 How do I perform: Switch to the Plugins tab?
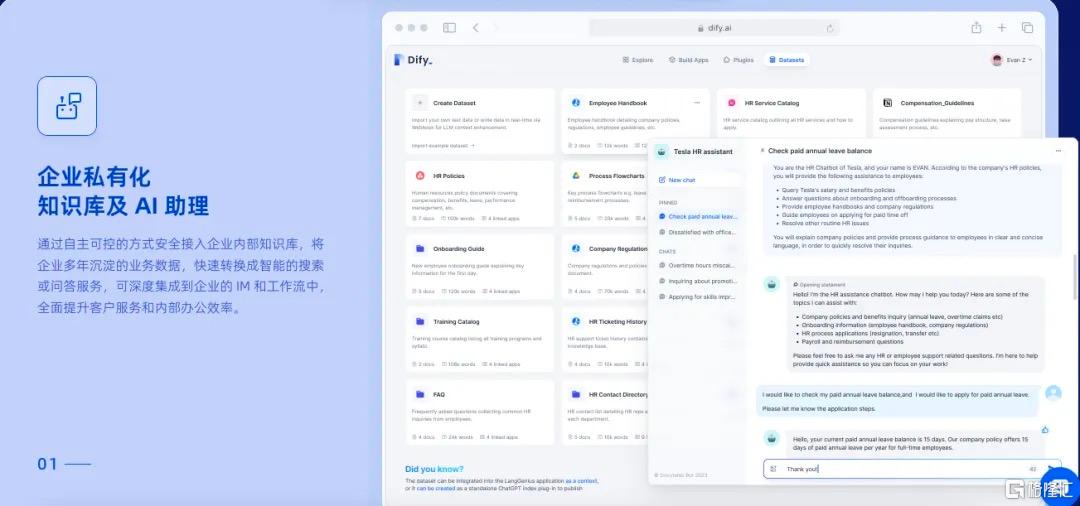(x=738, y=60)
